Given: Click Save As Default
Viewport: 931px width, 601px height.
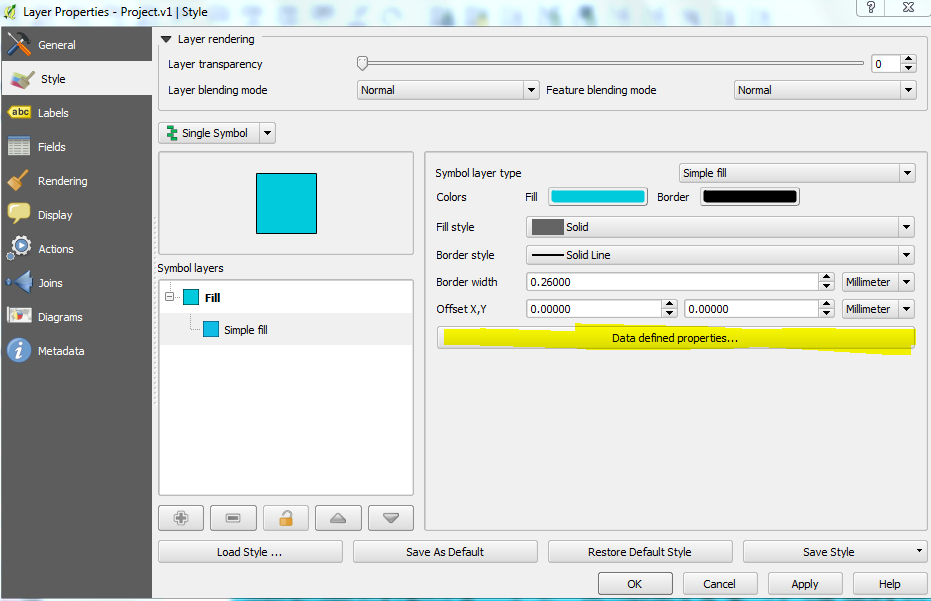Looking at the screenshot, I should [x=445, y=552].
